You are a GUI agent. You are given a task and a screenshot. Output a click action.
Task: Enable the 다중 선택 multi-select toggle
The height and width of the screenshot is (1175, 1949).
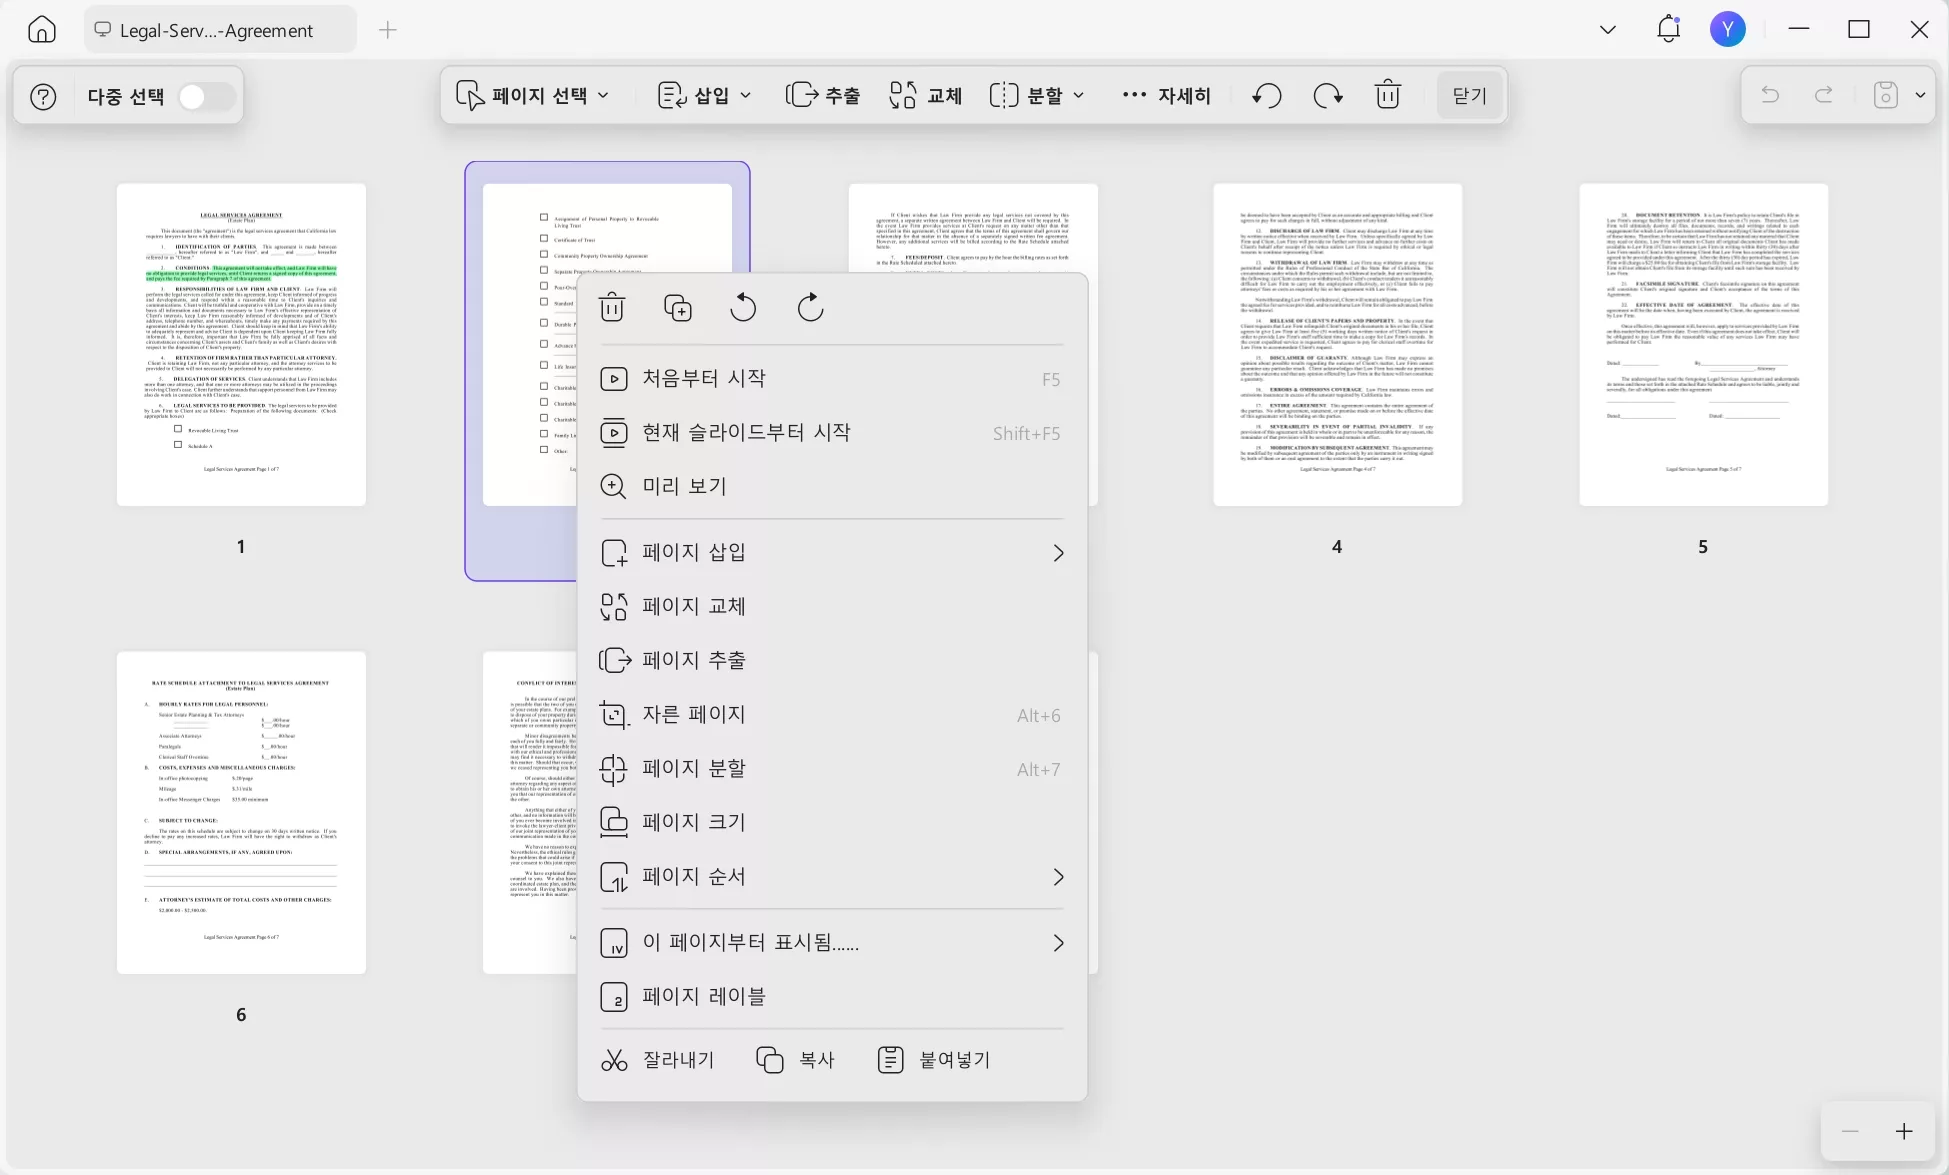(205, 95)
